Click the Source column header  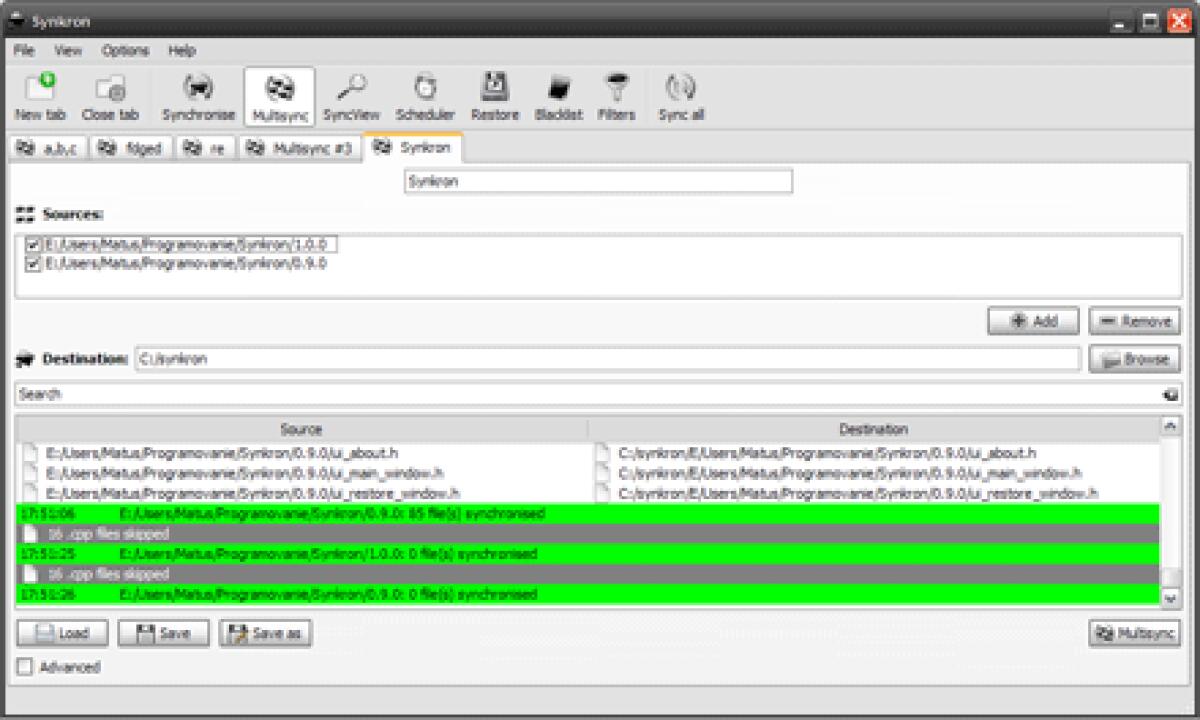pos(301,429)
